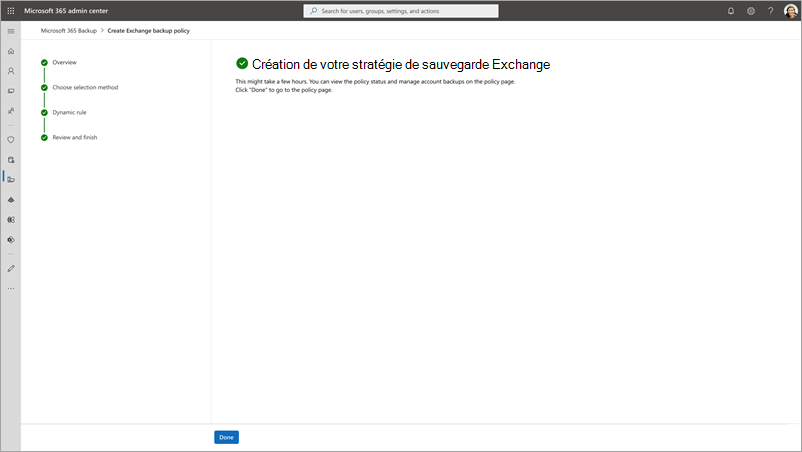Image resolution: width=802 pixels, height=452 pixels.
Task: Open Teams and groups people icon
Action: (11, 111)
